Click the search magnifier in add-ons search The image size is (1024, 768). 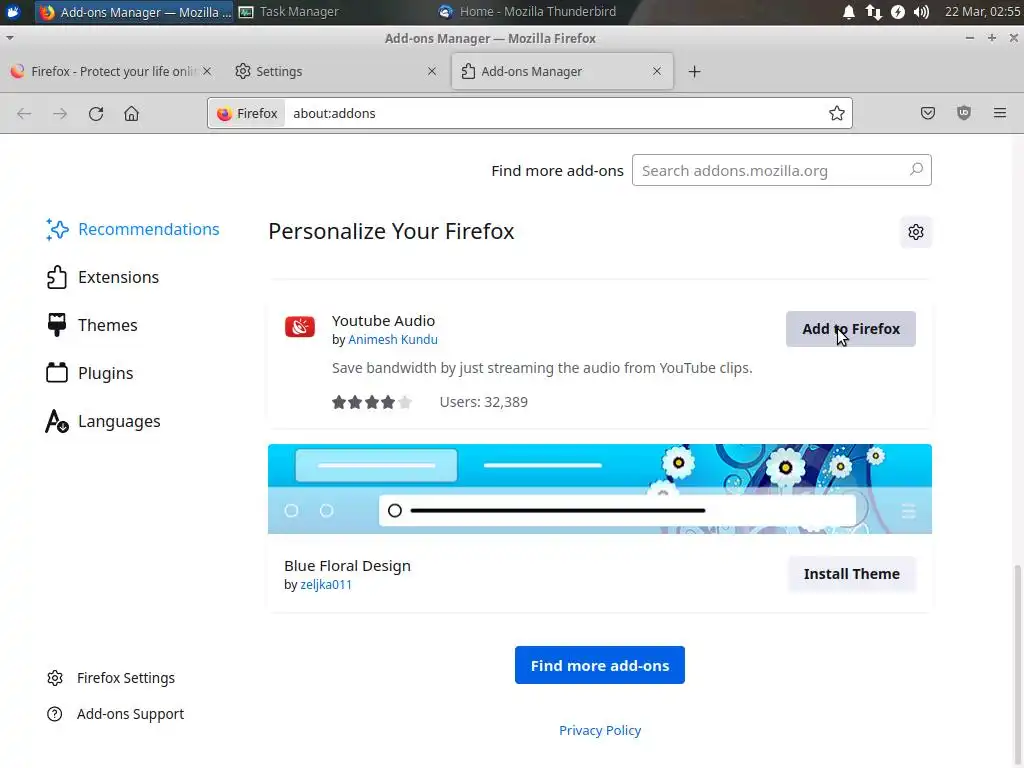[916, 170]
